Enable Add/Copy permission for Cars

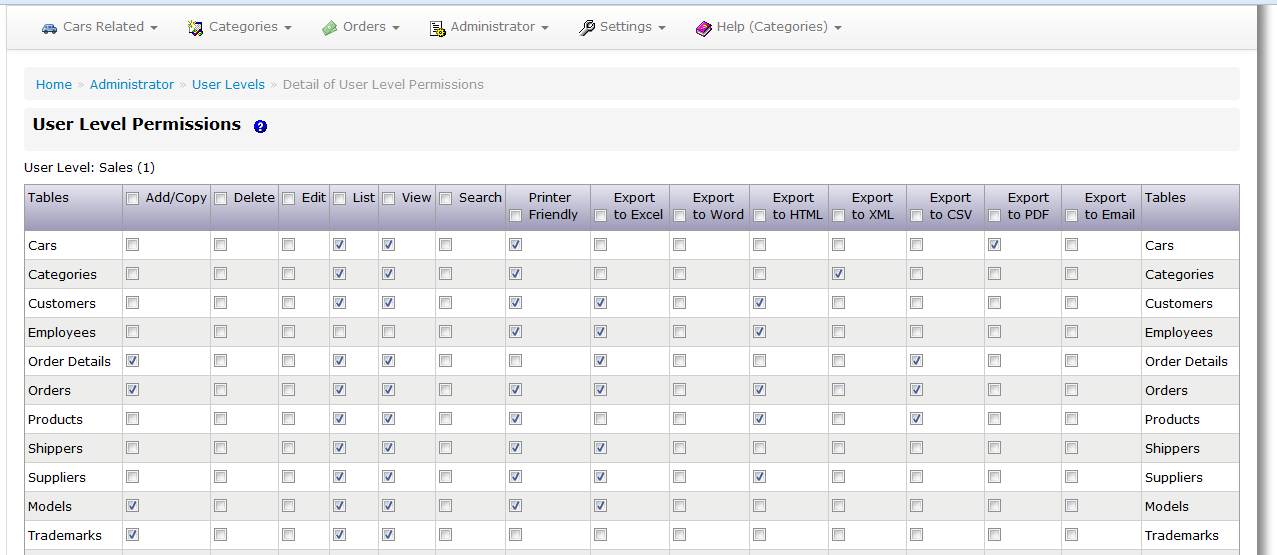tap(133, 245)
